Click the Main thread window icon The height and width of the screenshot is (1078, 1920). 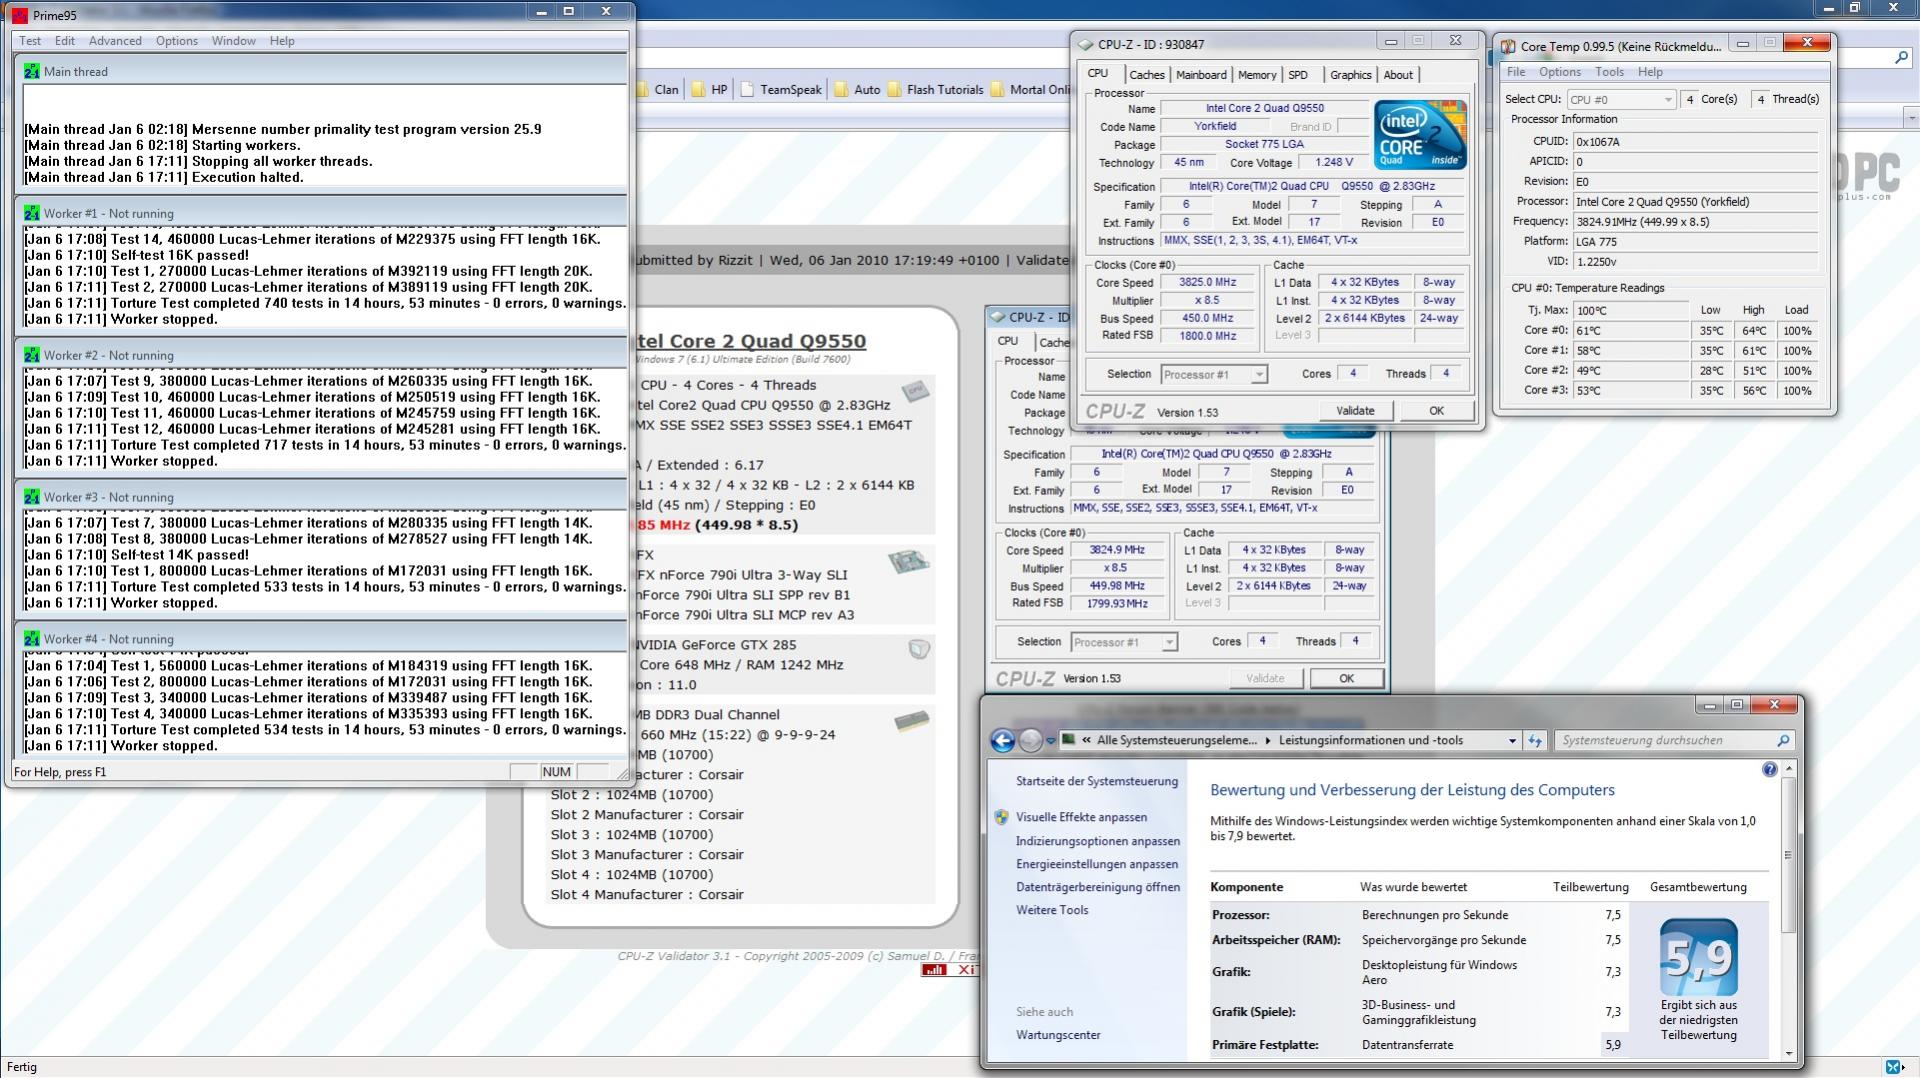(x=32, y=71)
